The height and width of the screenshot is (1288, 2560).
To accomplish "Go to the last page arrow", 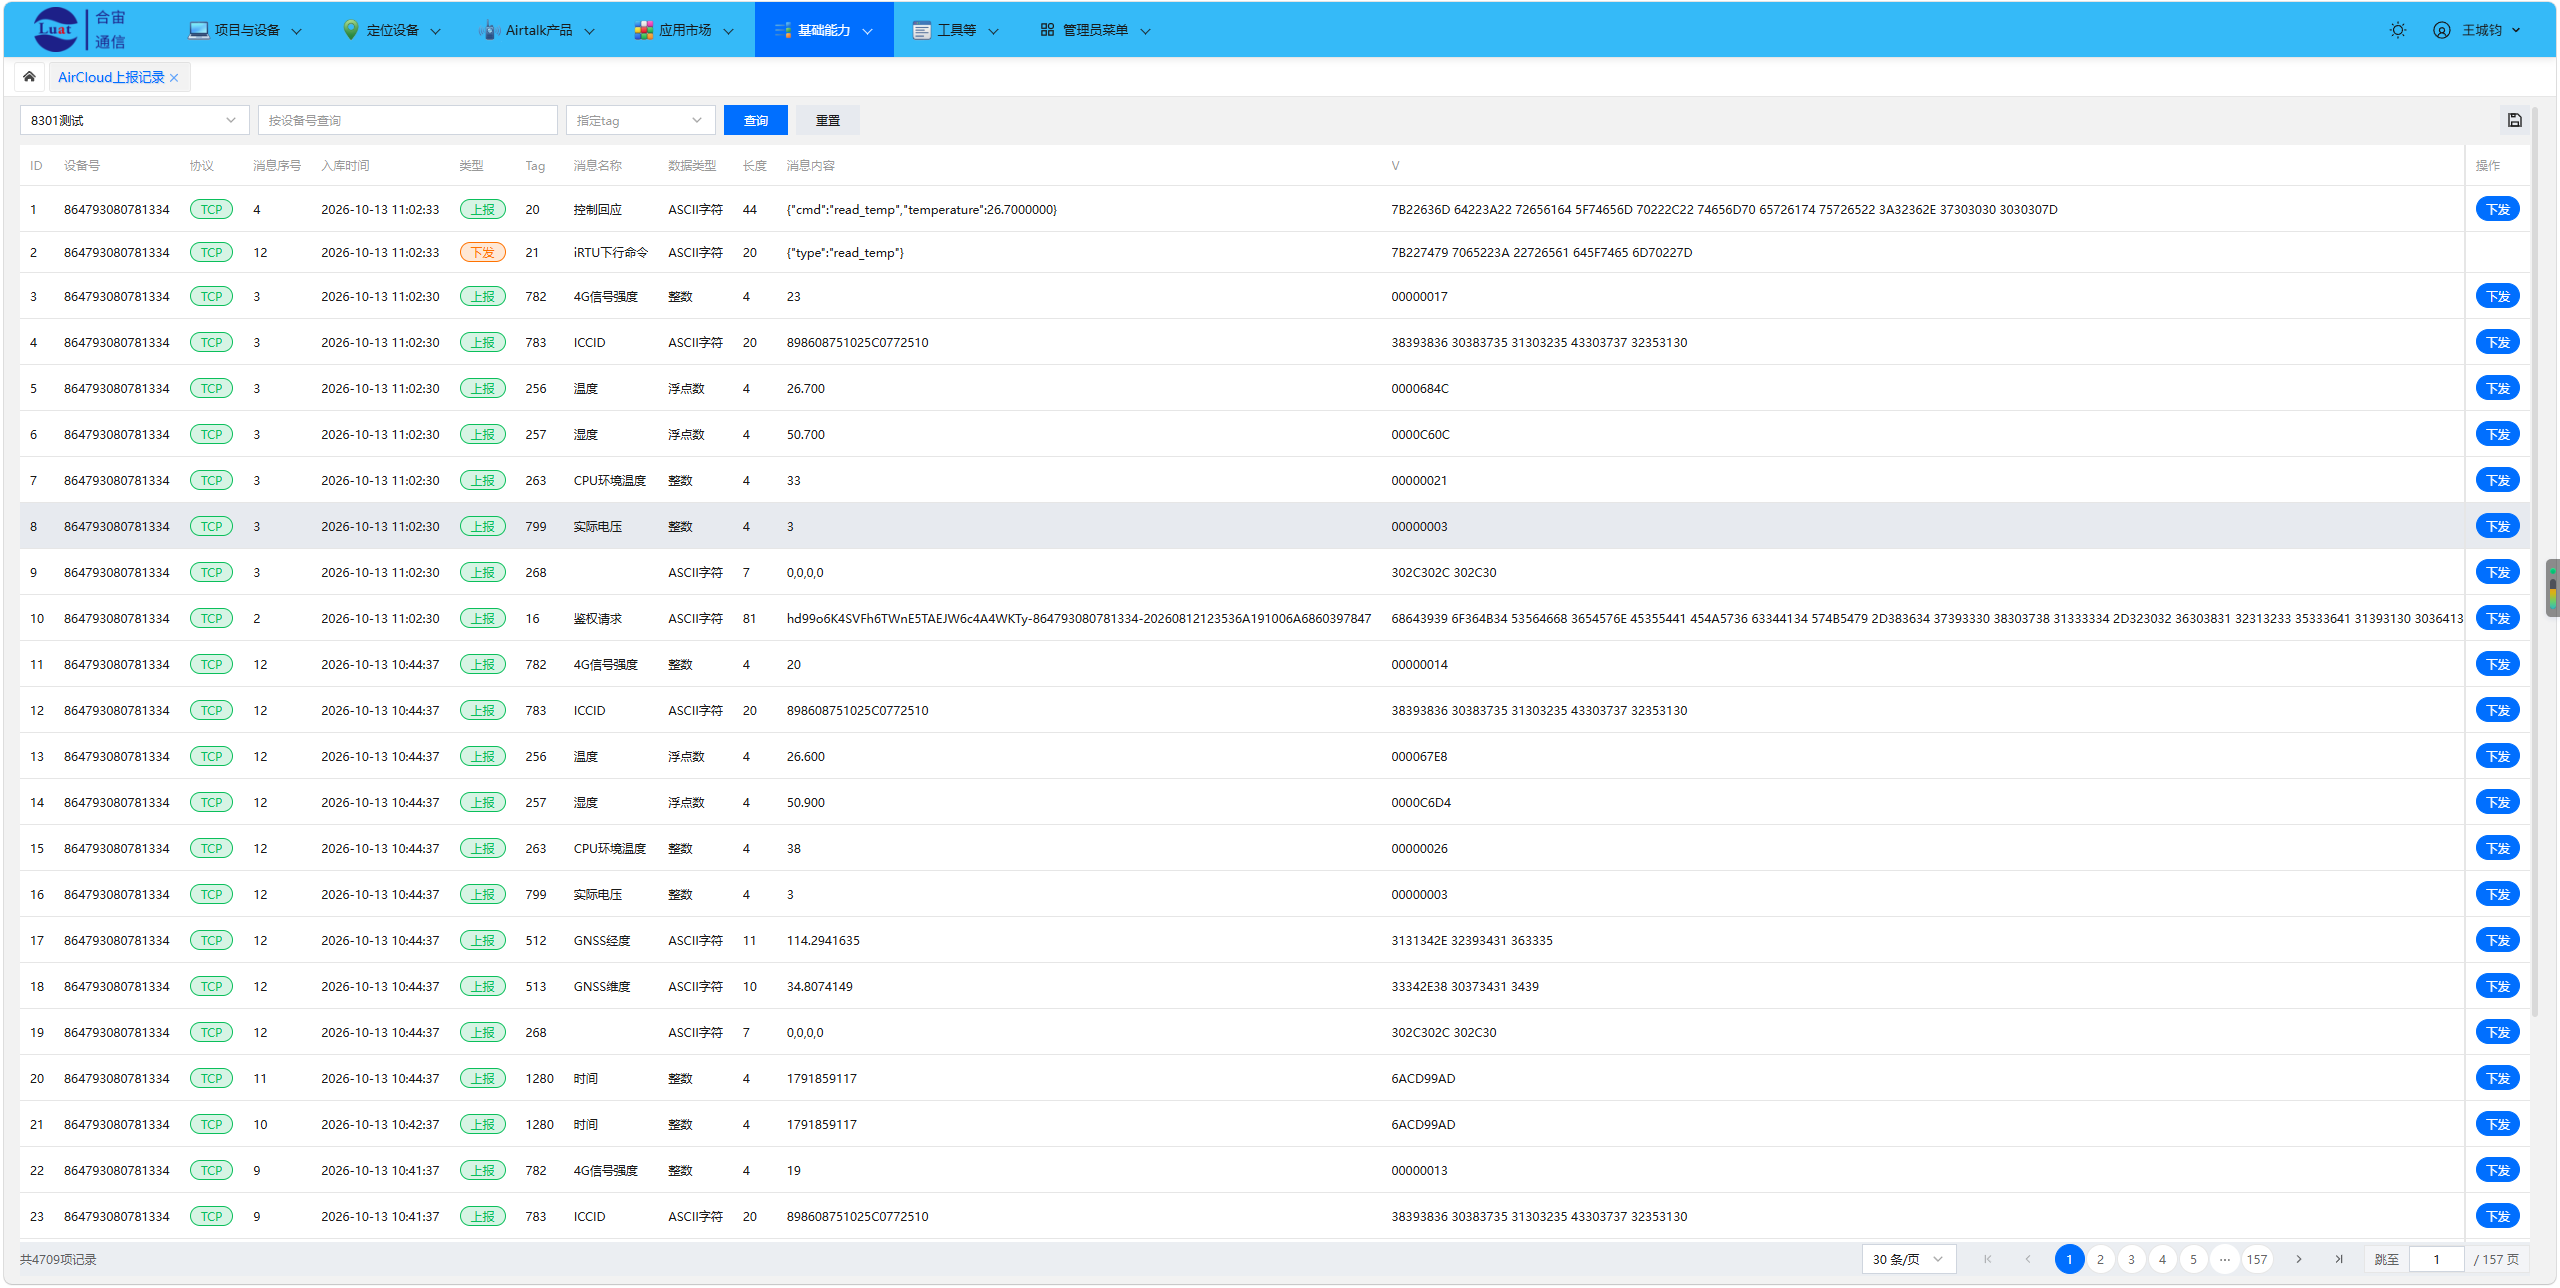I will (2339, 1259).
